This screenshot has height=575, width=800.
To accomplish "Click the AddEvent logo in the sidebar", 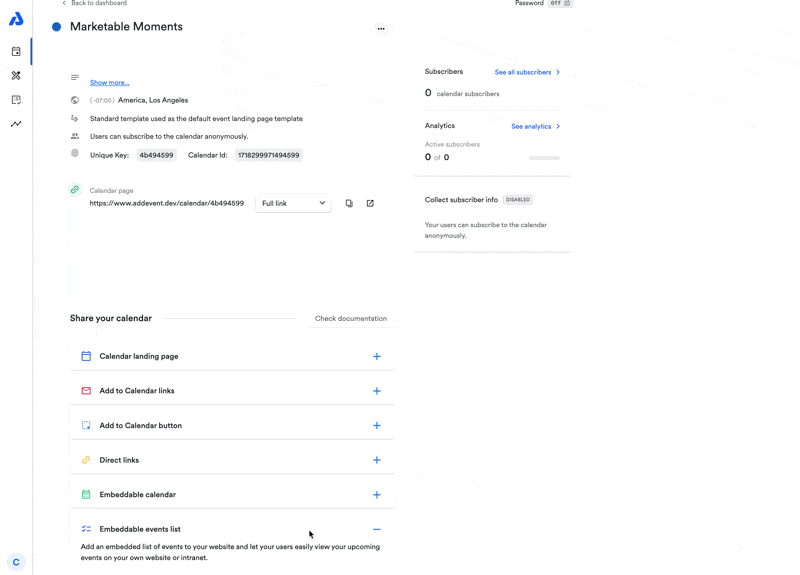I will click(x=16, y=19).
